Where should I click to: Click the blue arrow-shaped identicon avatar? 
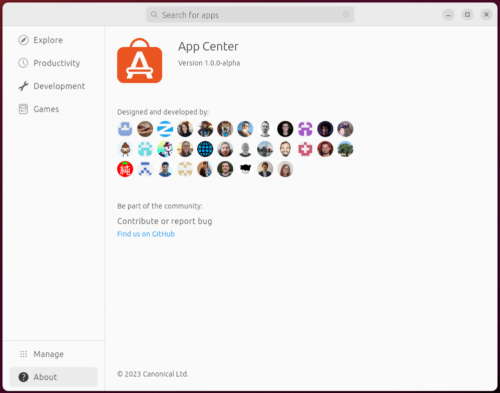tap(145, 169)
